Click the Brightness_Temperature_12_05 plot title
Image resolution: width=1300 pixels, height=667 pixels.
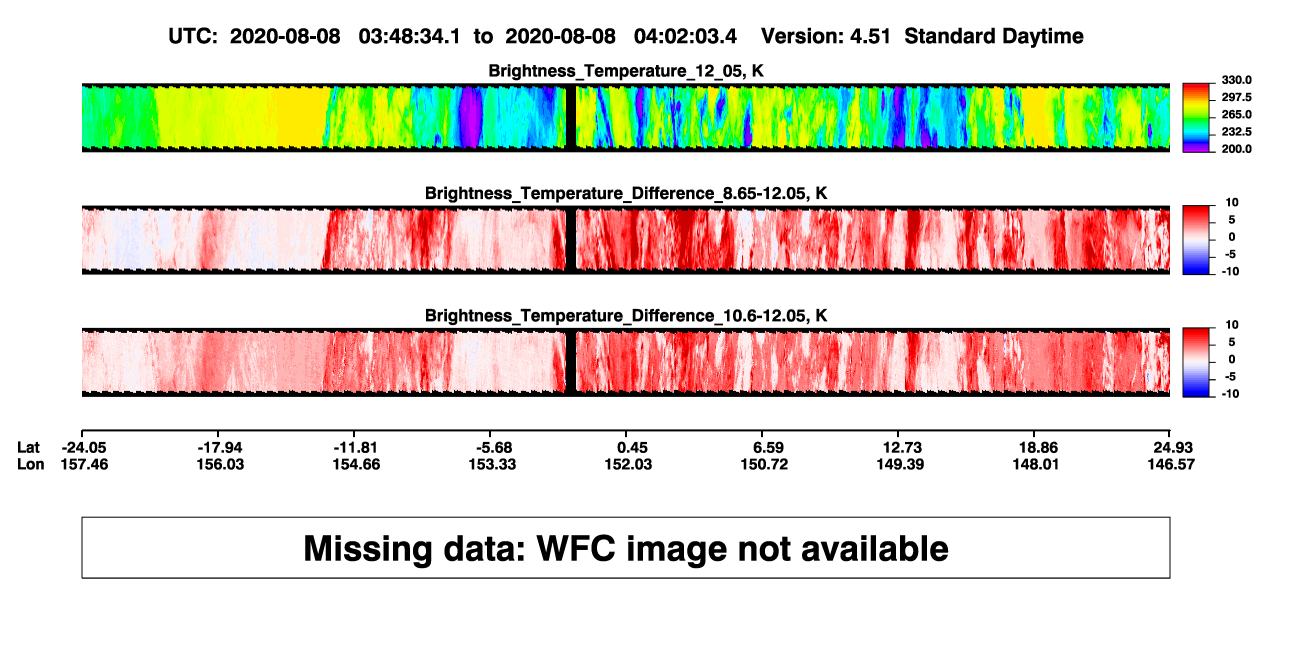(626, 71)
